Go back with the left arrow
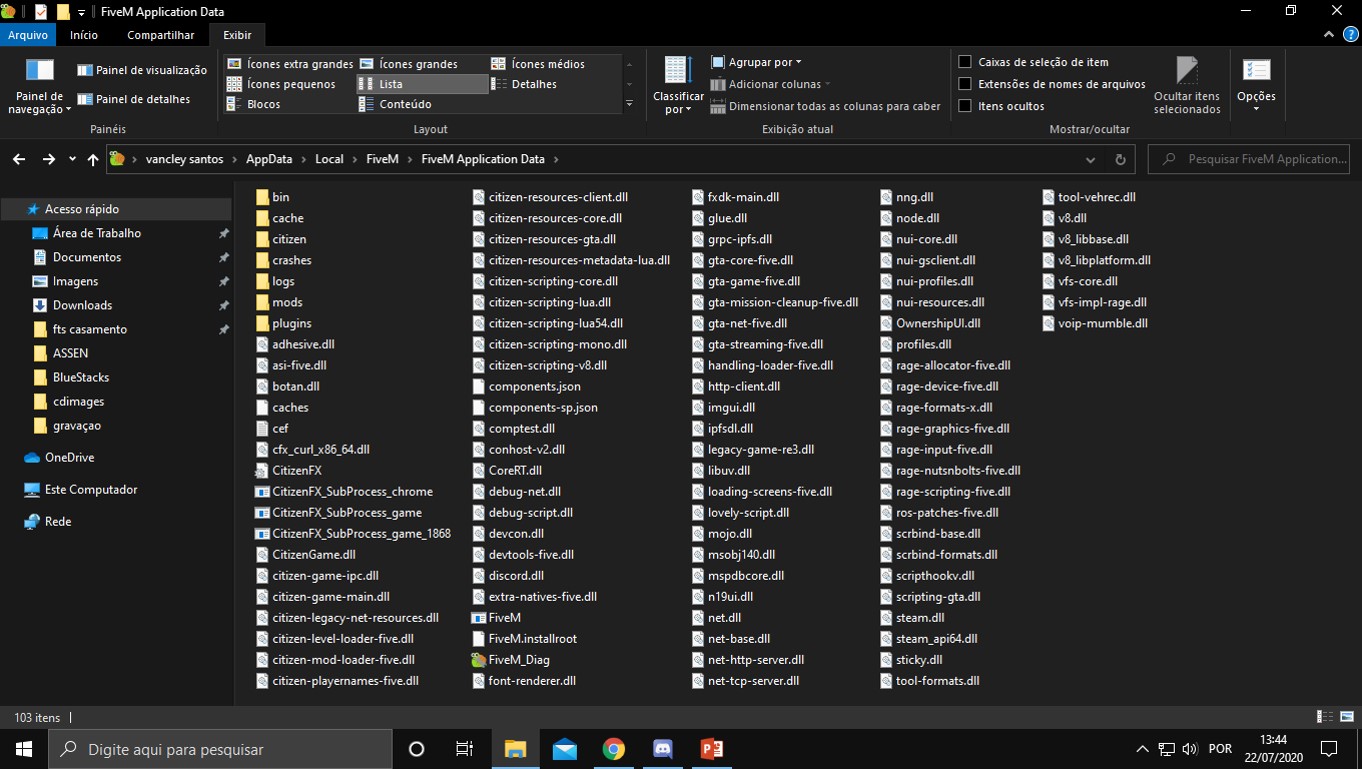 pos(18,159)
